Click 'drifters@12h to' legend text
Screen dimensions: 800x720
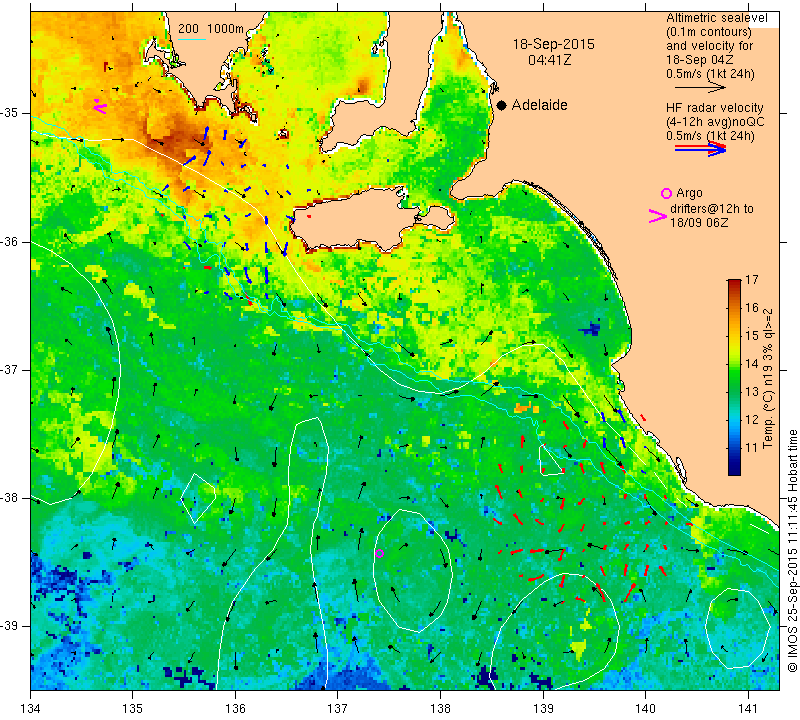(712, 209)
